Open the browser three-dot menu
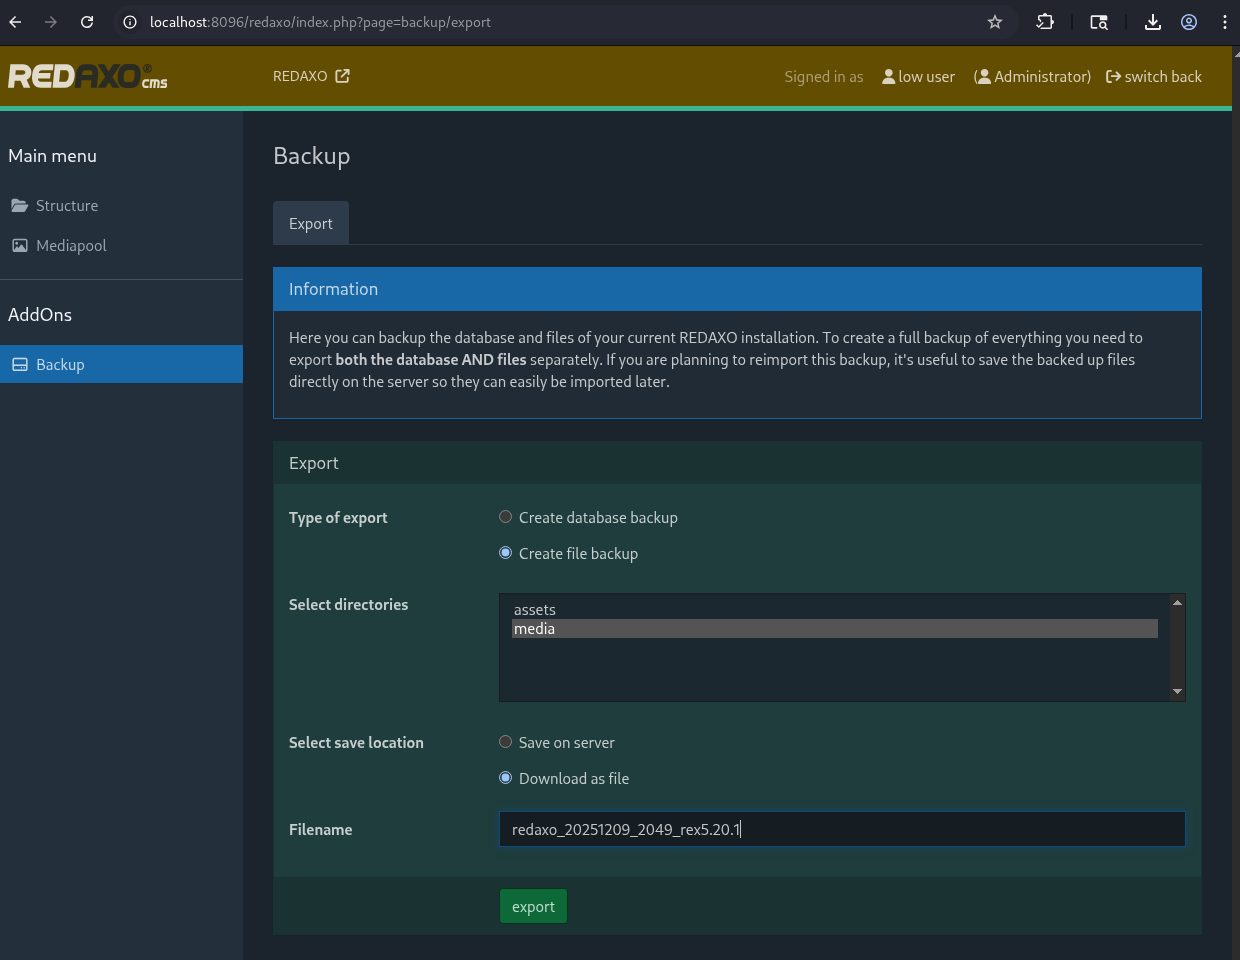Screen dimensions: 1240x960 pos(1225,22)
